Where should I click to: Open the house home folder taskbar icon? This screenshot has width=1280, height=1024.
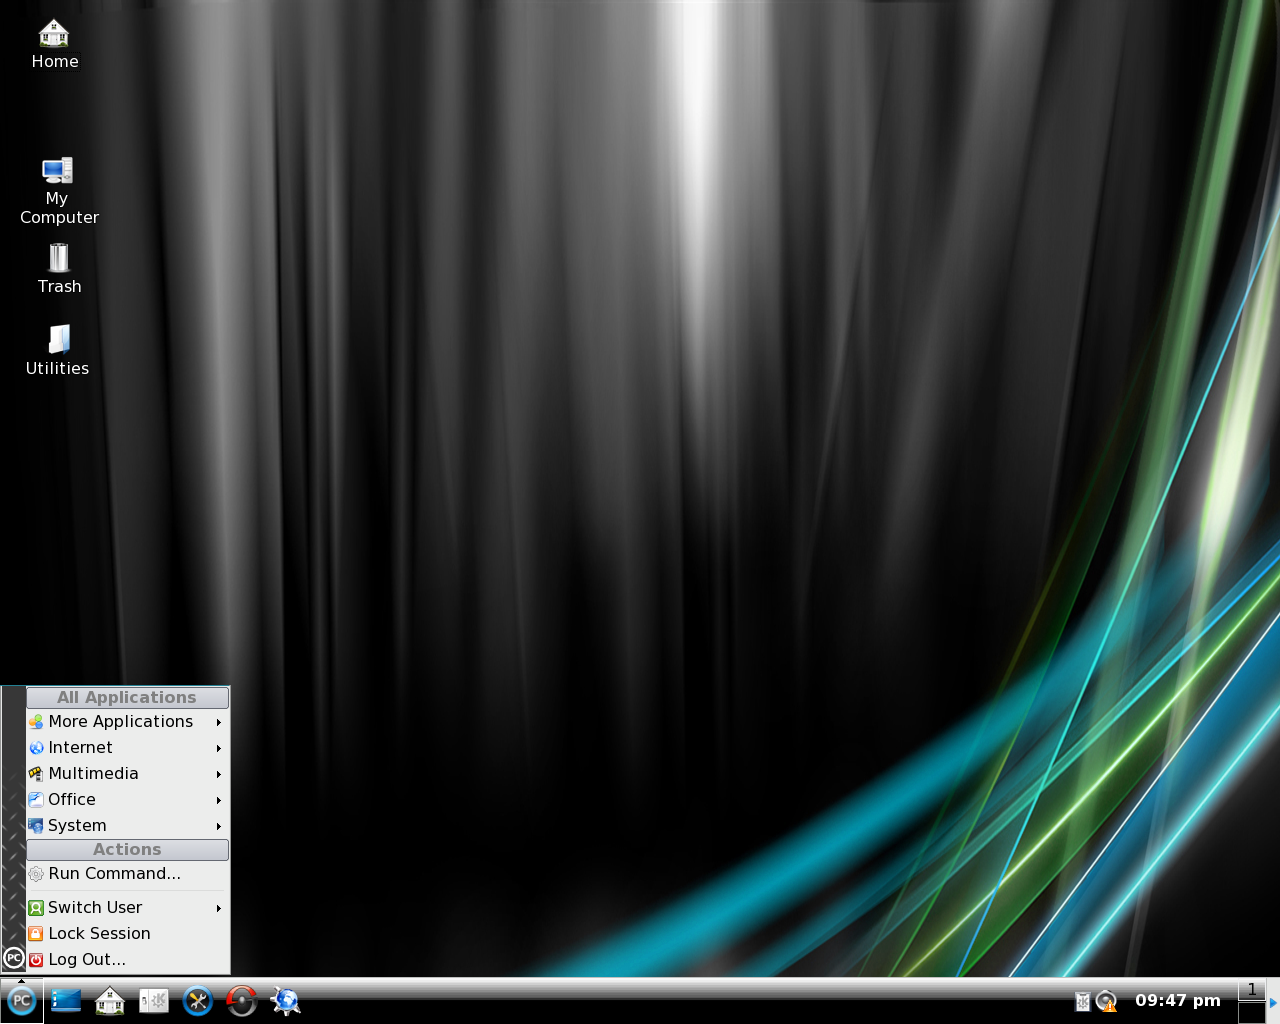[110, 1000]
